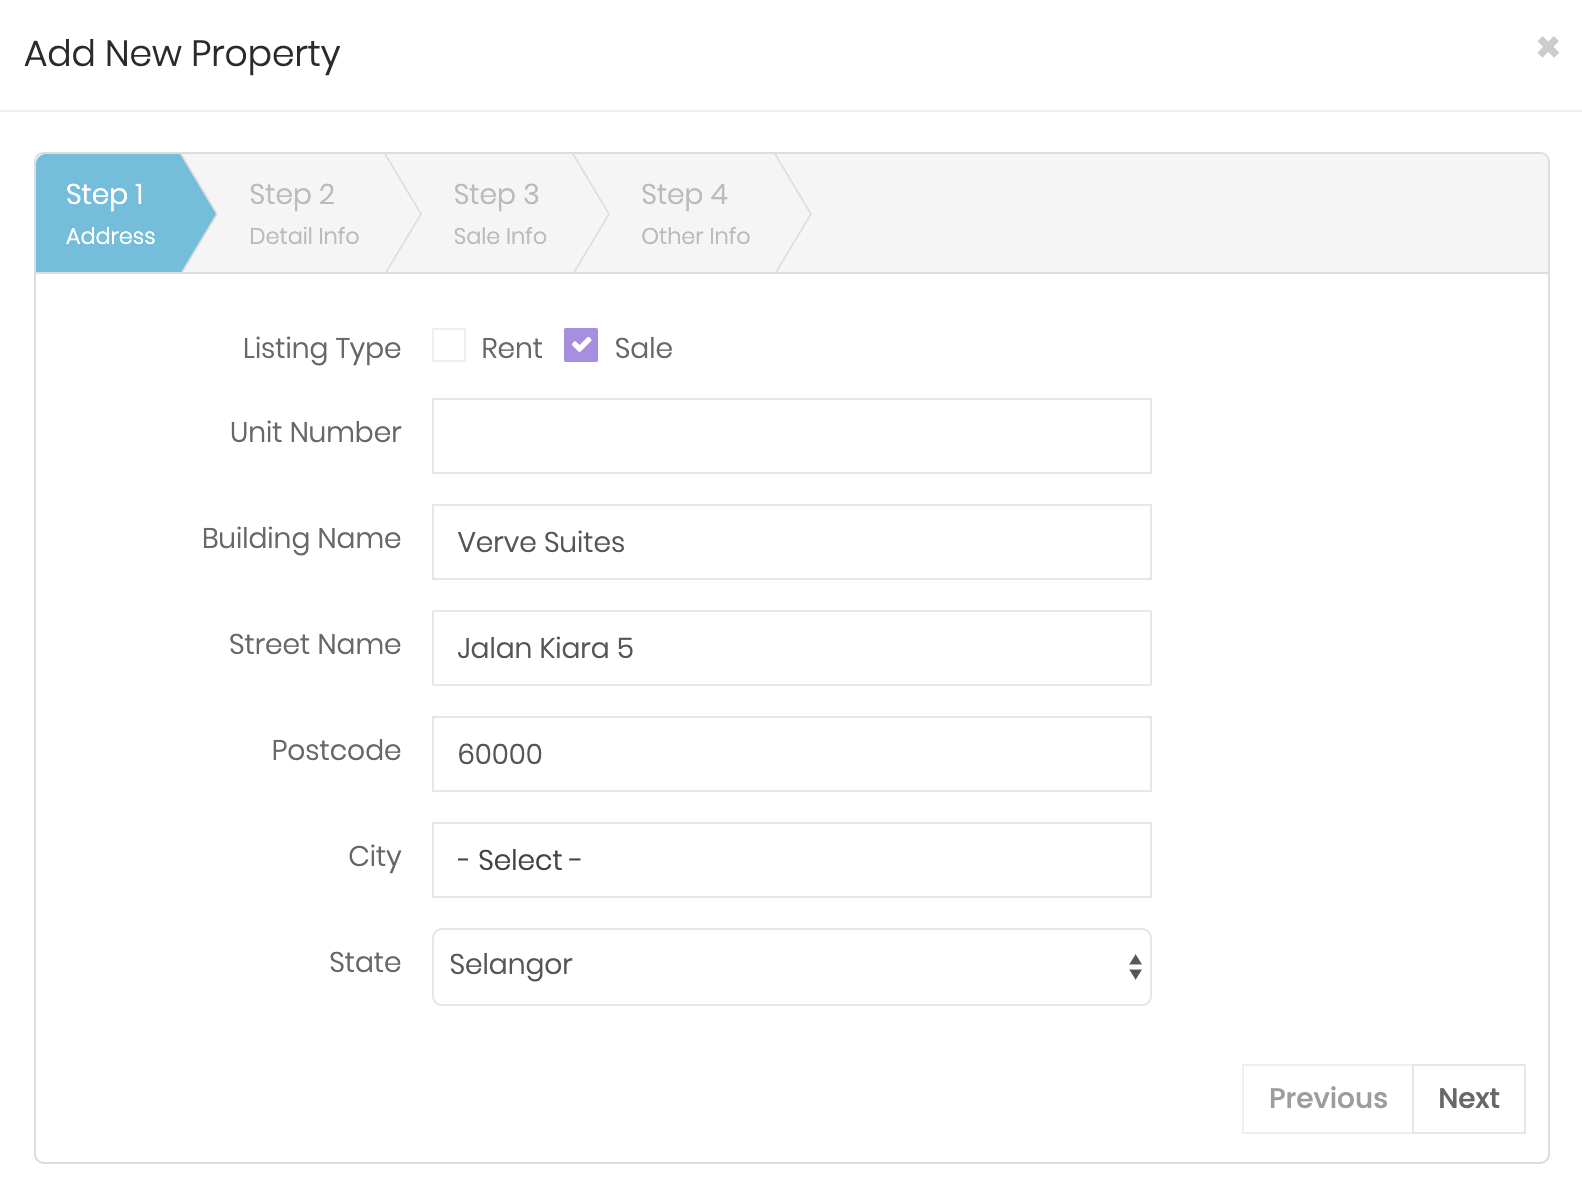Close the Add New Property dialog
1582x1196 pixels.
[x=1547, y=47]
